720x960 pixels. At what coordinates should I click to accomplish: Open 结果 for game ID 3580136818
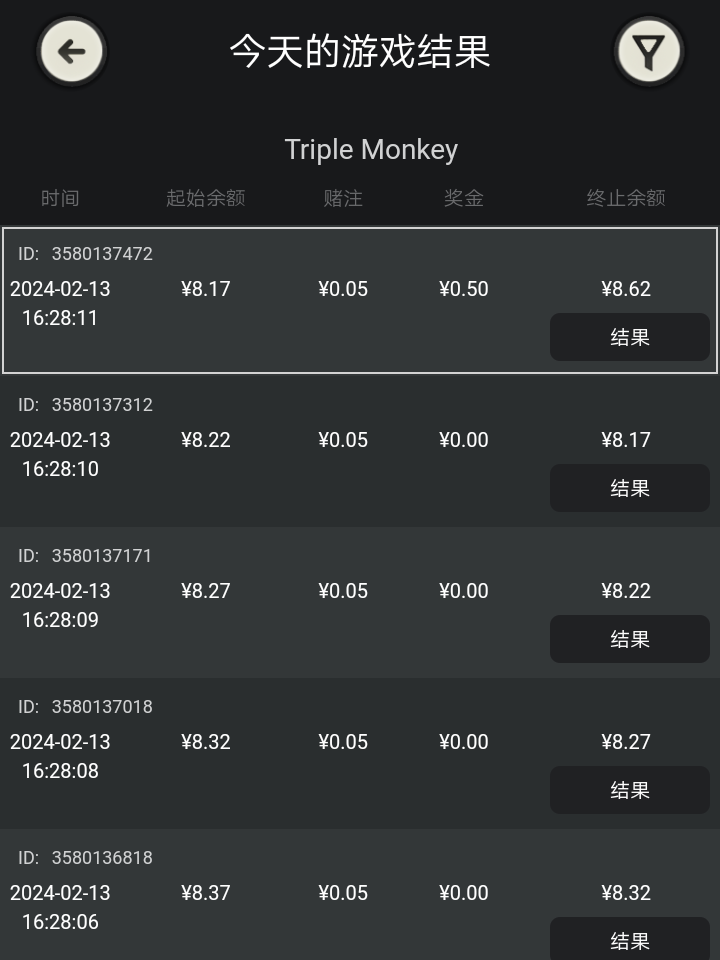pyautogui.click(x=629, y=940)
